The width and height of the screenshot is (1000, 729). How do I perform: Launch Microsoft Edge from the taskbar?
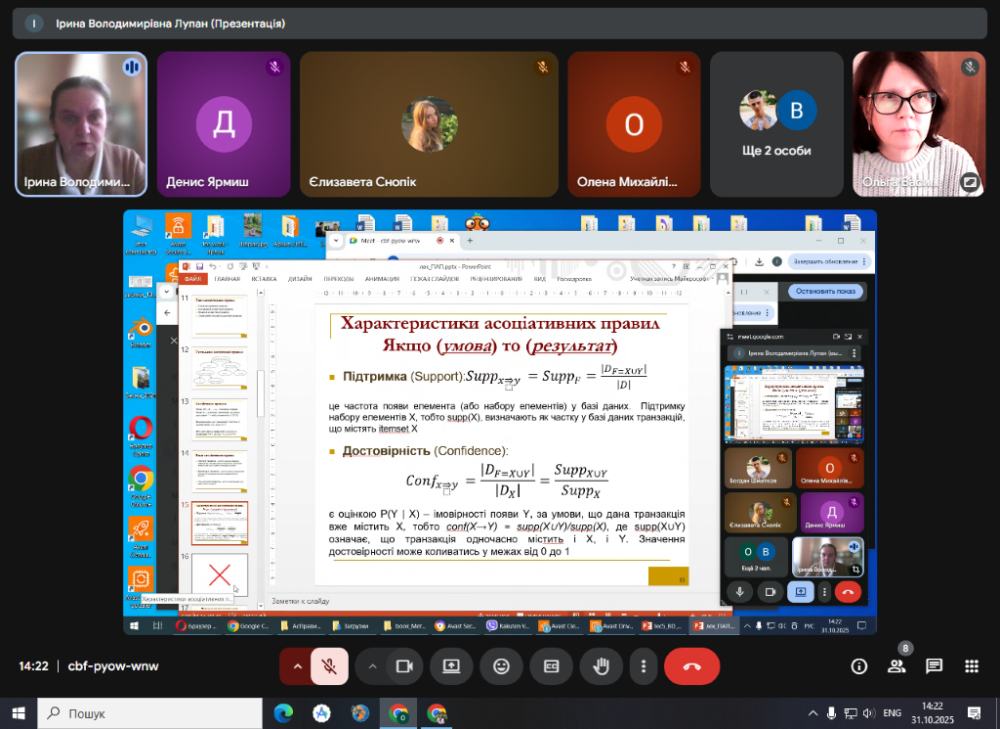click(x=283, y=713)
